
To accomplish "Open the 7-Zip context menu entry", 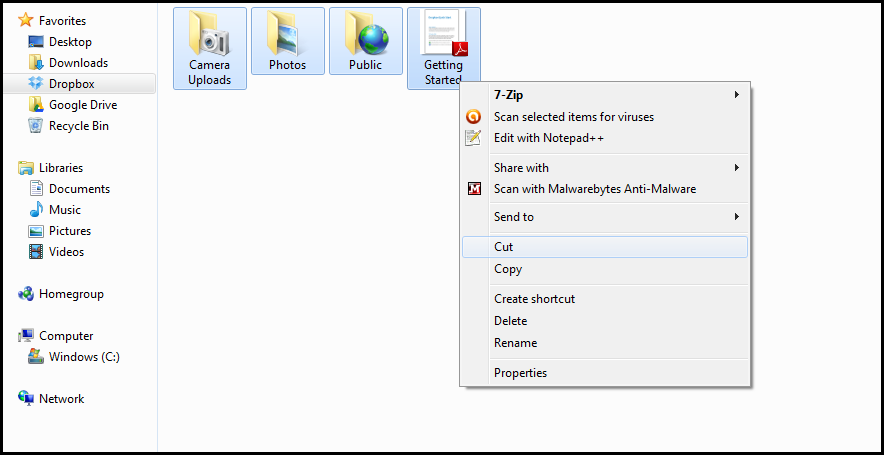I will tap(604, 95).
